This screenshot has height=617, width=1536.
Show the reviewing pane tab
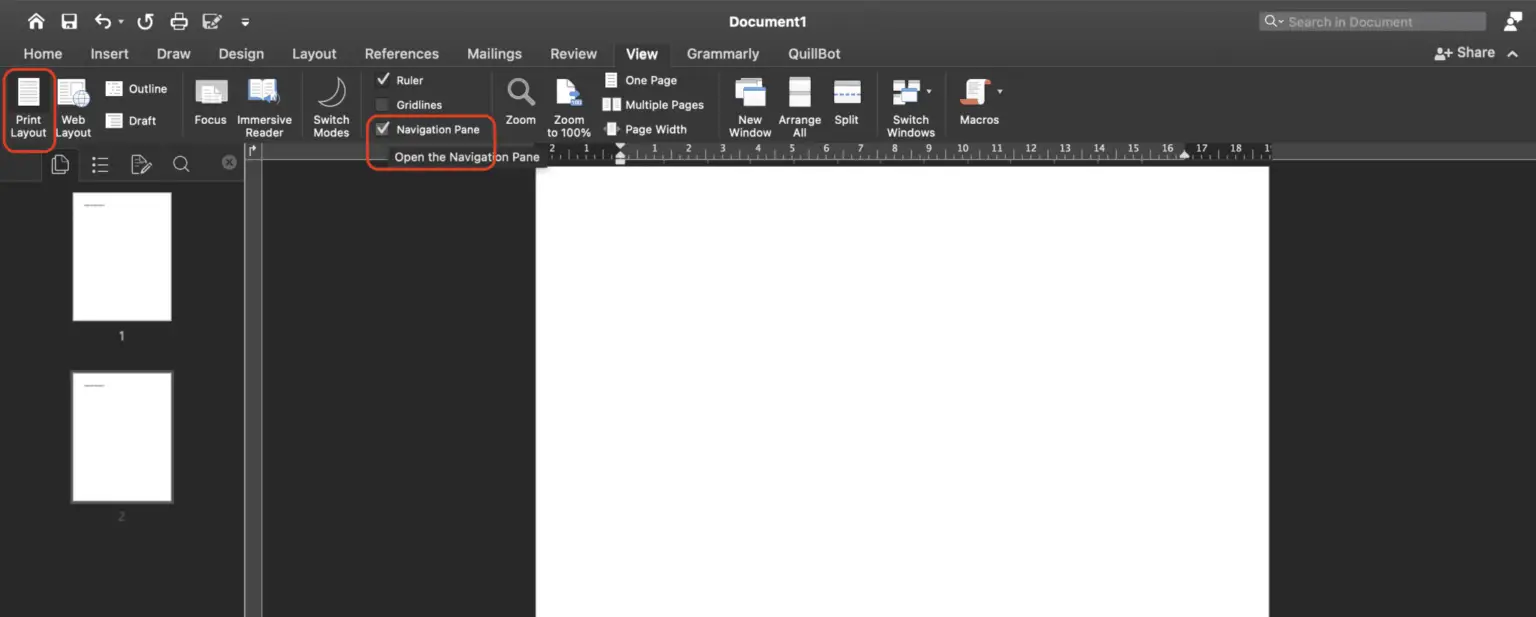[x=141, y=164]
